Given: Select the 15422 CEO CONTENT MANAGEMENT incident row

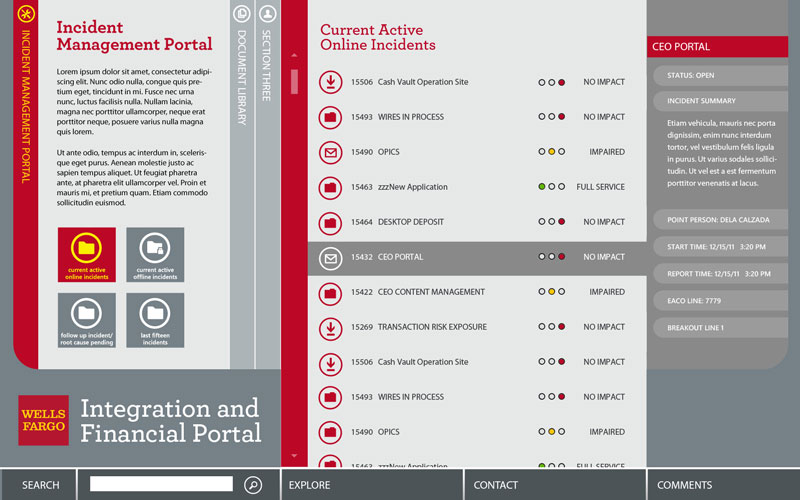Looking at the screenshot, I should pos(477,292).
